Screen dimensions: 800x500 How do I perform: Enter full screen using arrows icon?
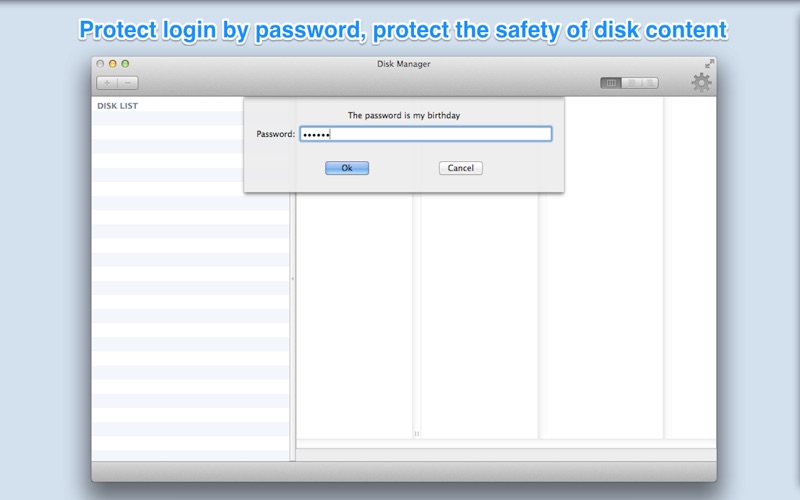[709, 63]
